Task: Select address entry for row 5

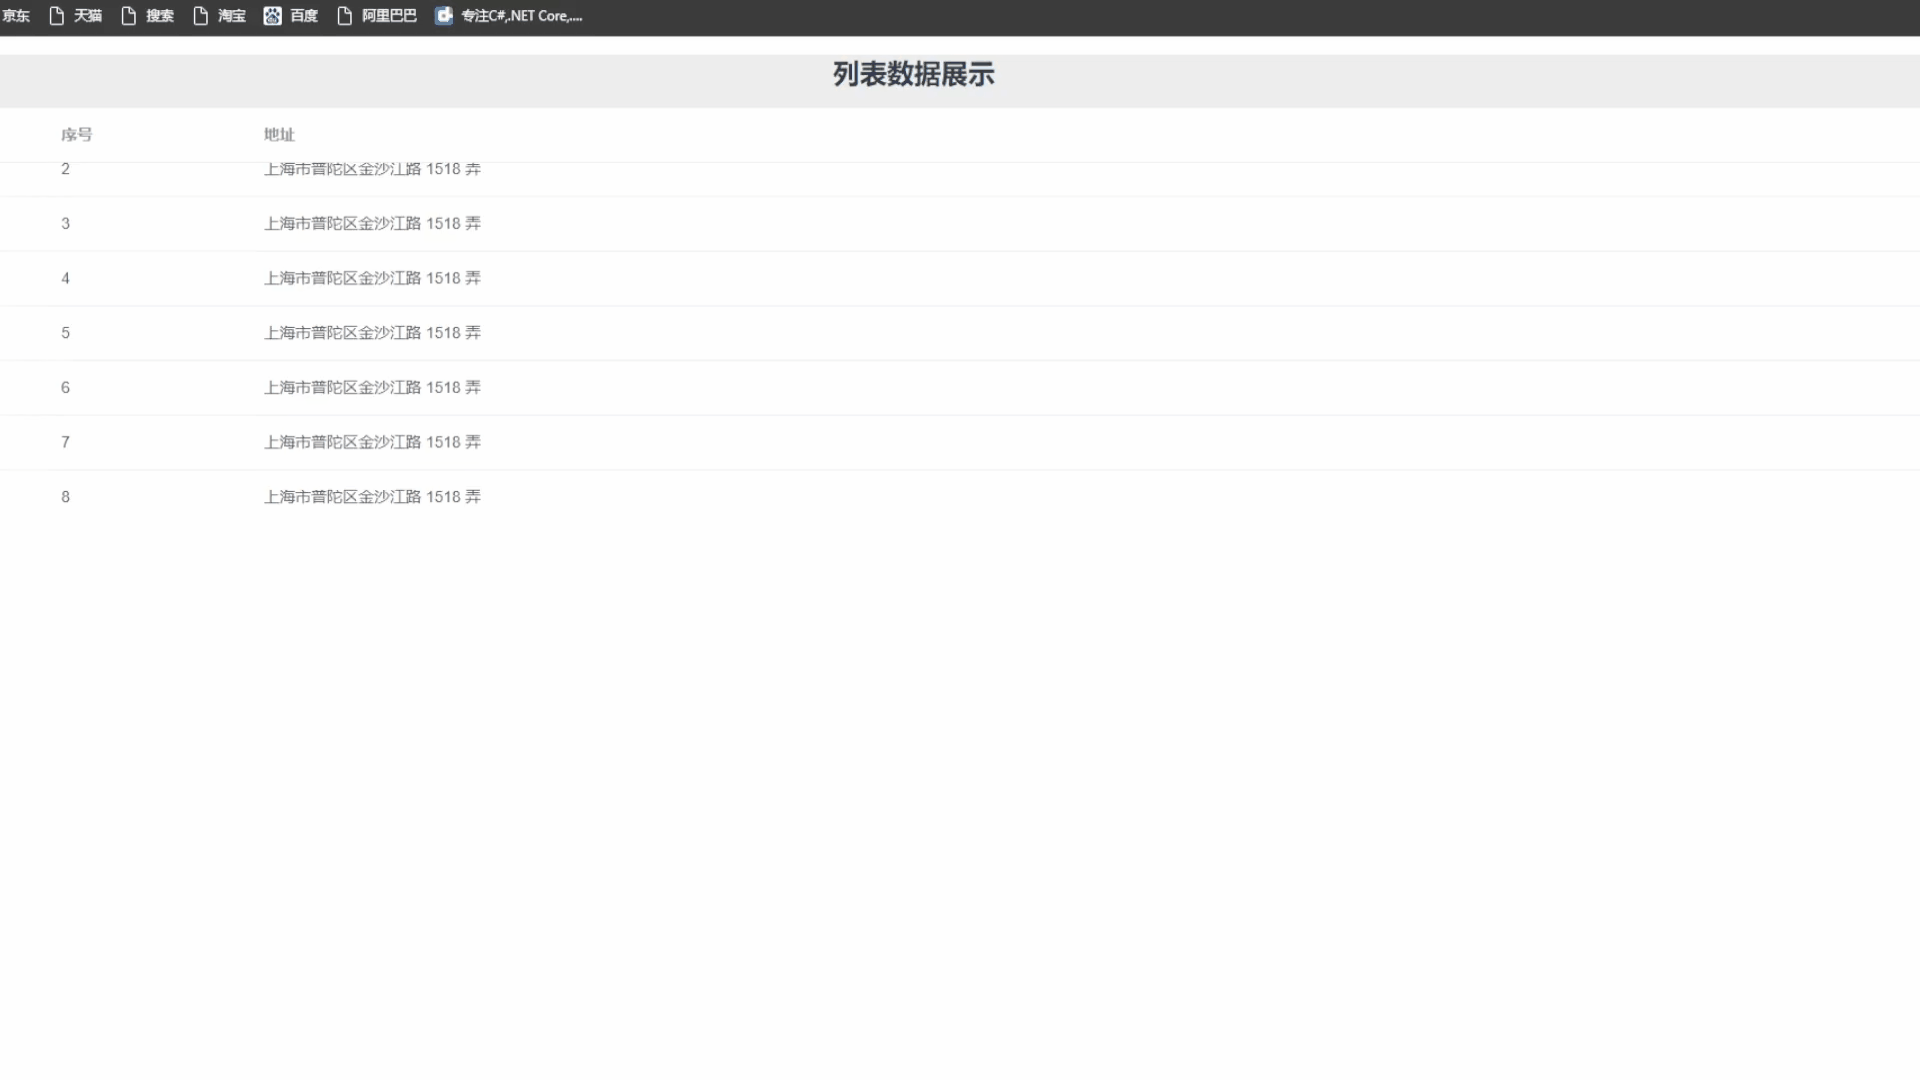Action: click(x=372, y=332)
